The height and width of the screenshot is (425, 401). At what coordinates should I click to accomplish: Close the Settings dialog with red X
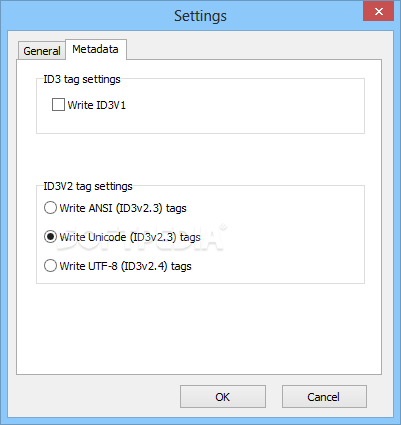tap(378, 12)
